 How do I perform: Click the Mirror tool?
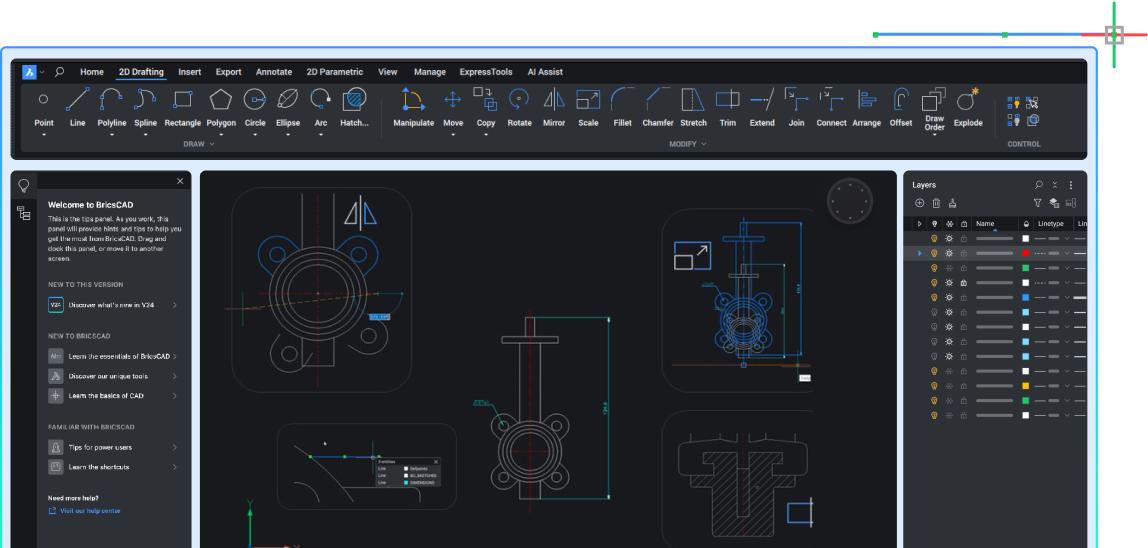pyautogui.click(x=554, y=107)
